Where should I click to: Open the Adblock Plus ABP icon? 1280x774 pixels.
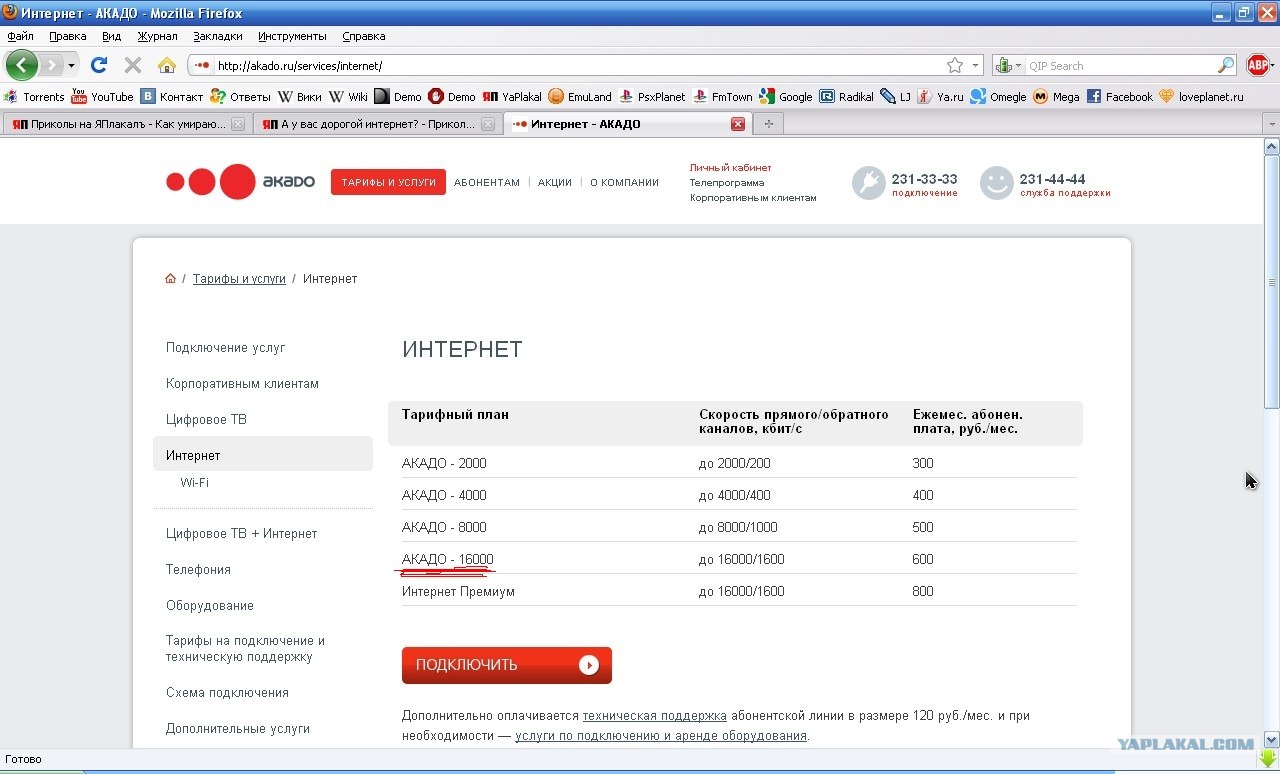1258,65
